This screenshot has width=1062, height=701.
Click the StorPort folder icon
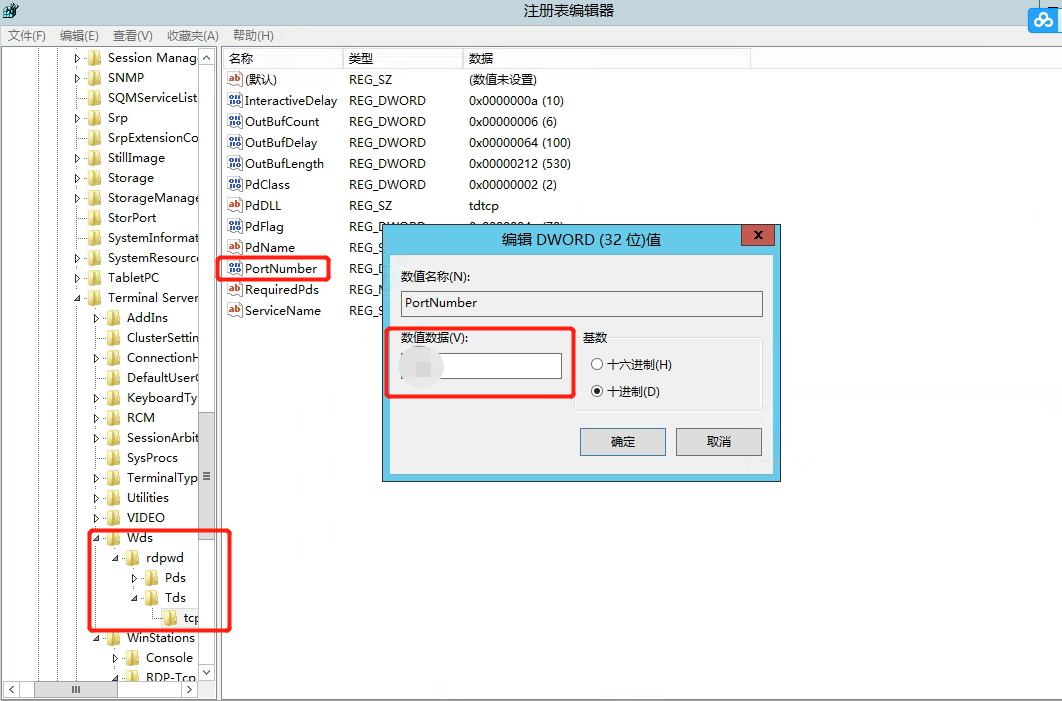click(x=95, y=218)
